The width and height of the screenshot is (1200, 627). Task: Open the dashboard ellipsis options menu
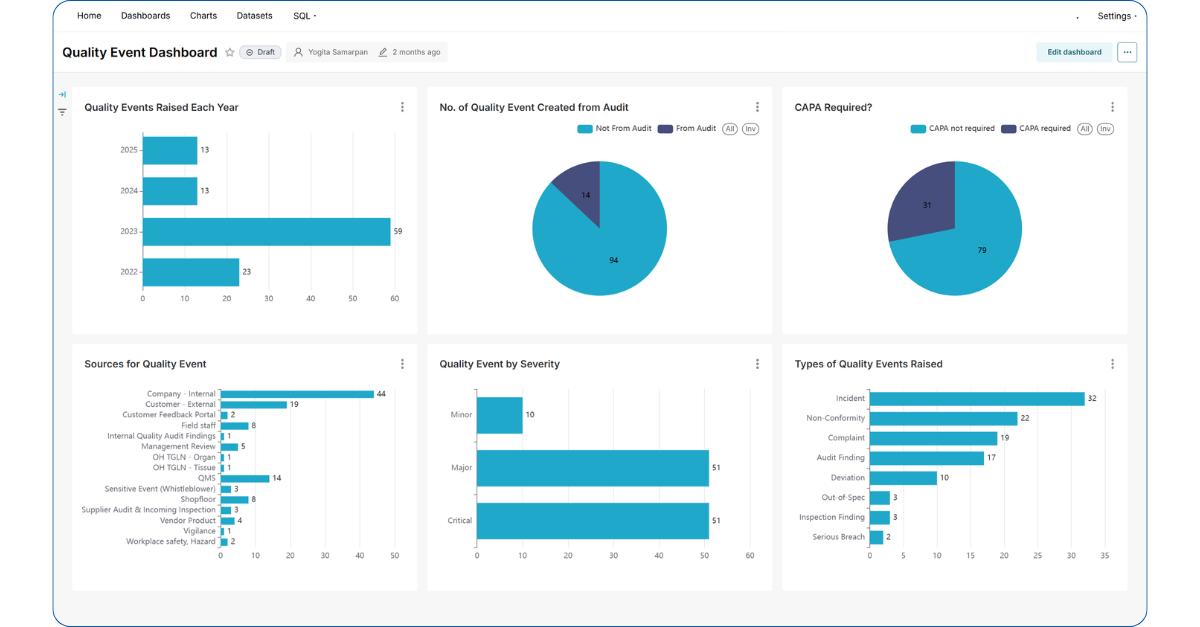coord(1127,52)
